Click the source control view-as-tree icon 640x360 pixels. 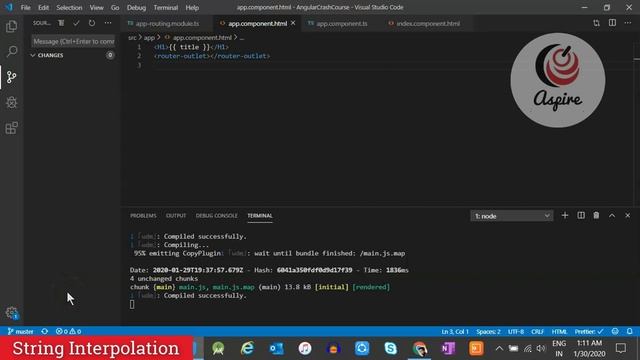pyautogui.click(x=61, y=23)
